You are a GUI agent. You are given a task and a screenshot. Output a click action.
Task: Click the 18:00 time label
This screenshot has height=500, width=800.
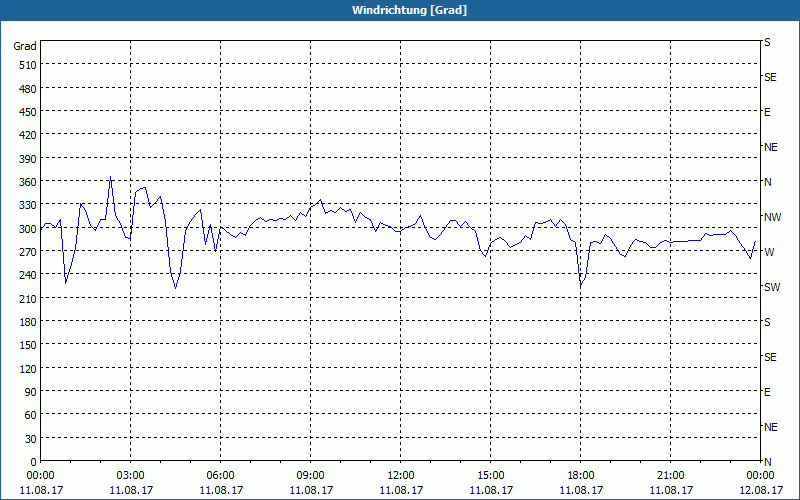point(581,476)
